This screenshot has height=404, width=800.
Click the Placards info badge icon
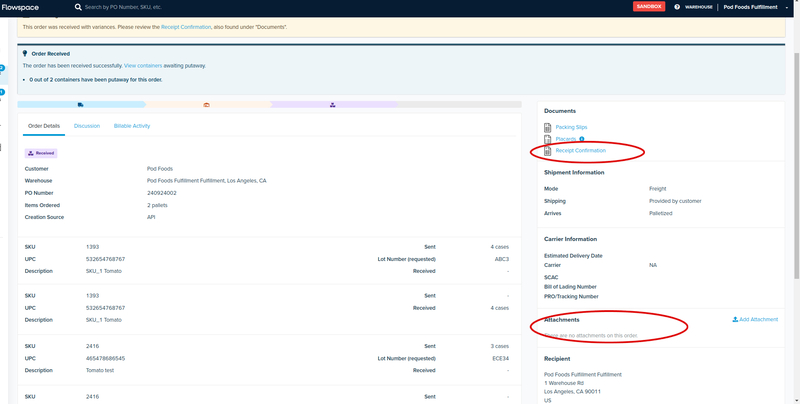582,139
